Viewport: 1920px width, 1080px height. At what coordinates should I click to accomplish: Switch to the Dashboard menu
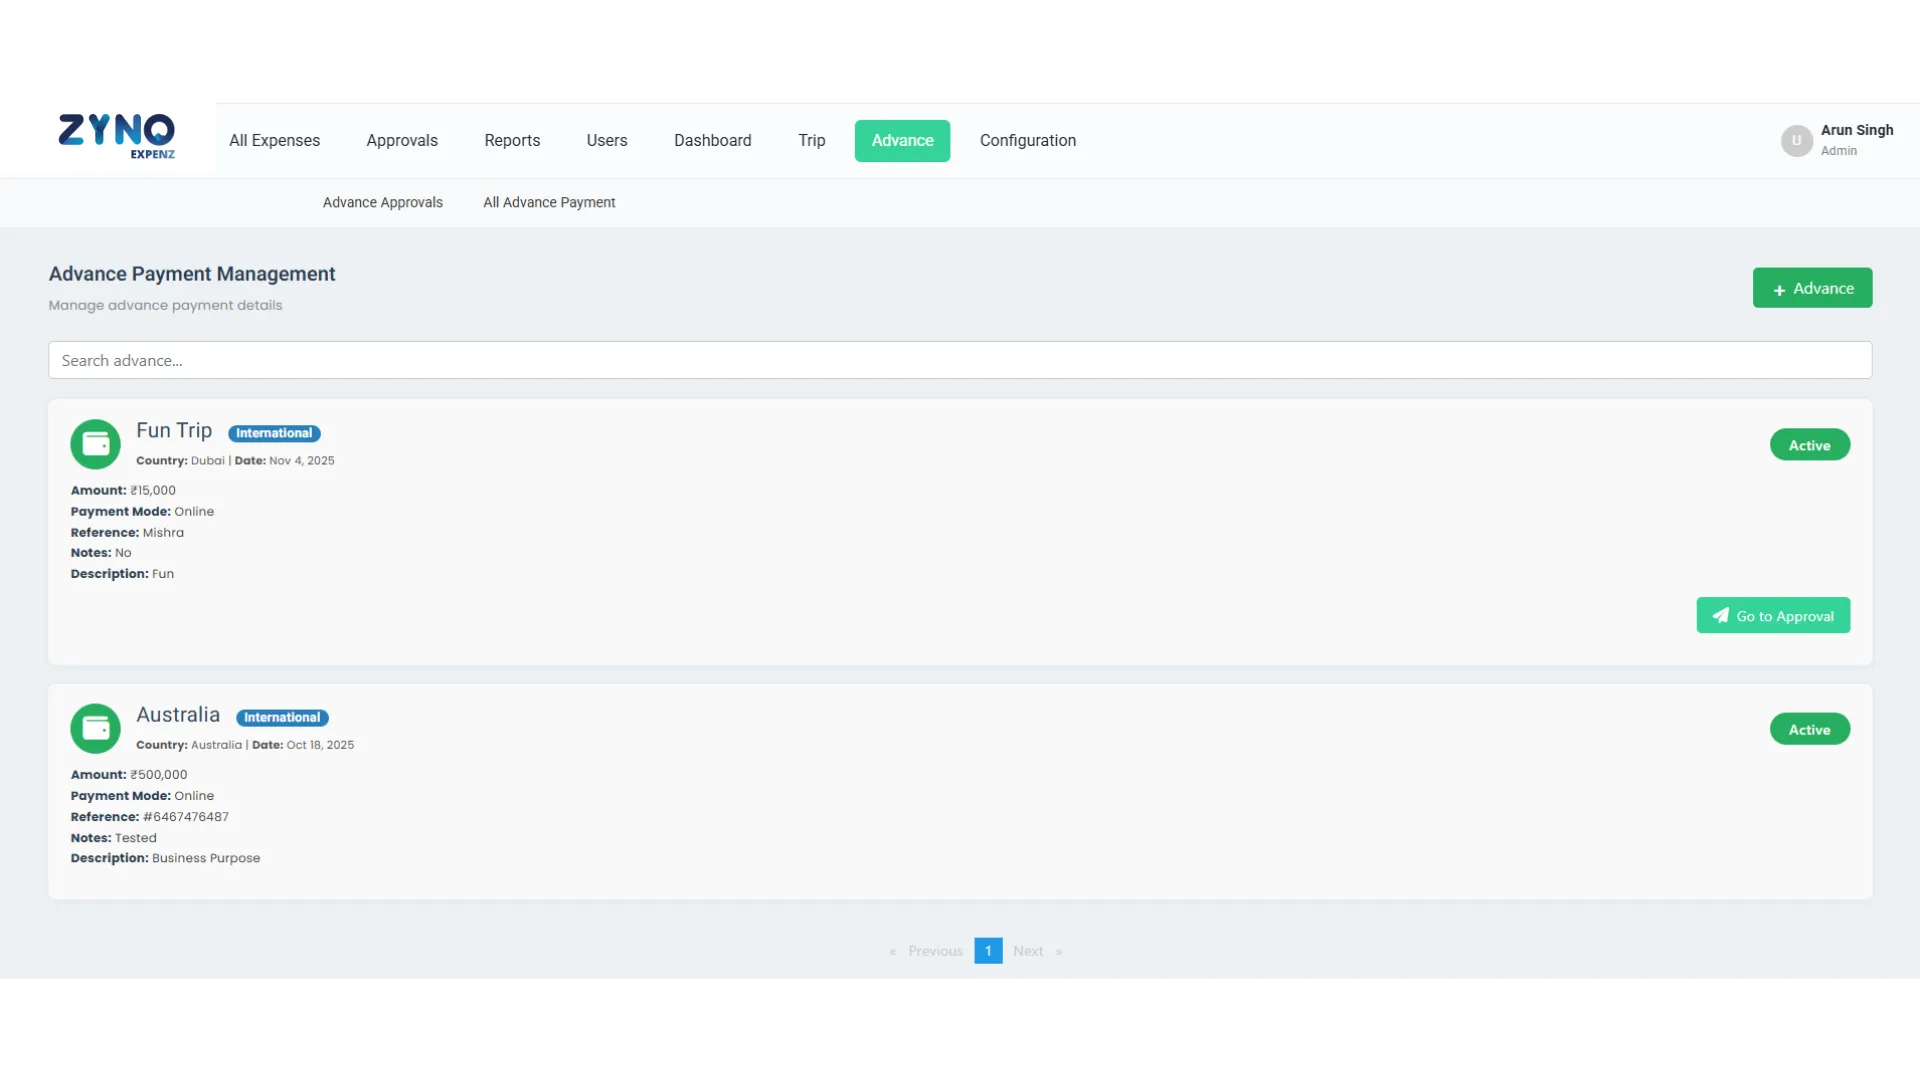coord(712,141)
